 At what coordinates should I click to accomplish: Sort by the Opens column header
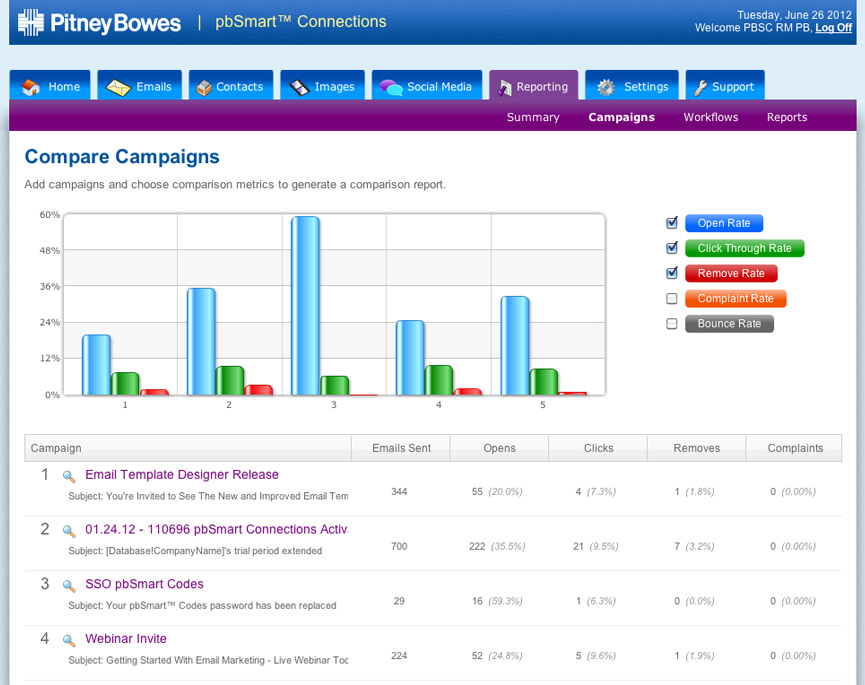(x=499, y=448)
